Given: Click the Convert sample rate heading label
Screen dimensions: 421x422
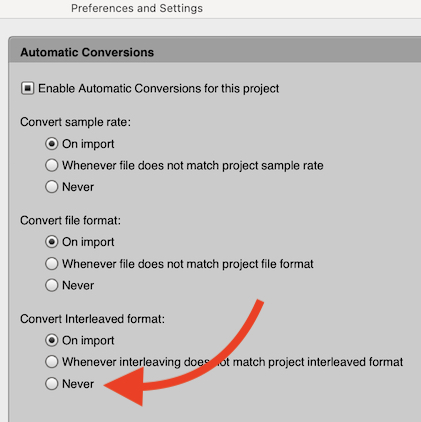Looking at the screenshot, I should (x=76, y=122).
